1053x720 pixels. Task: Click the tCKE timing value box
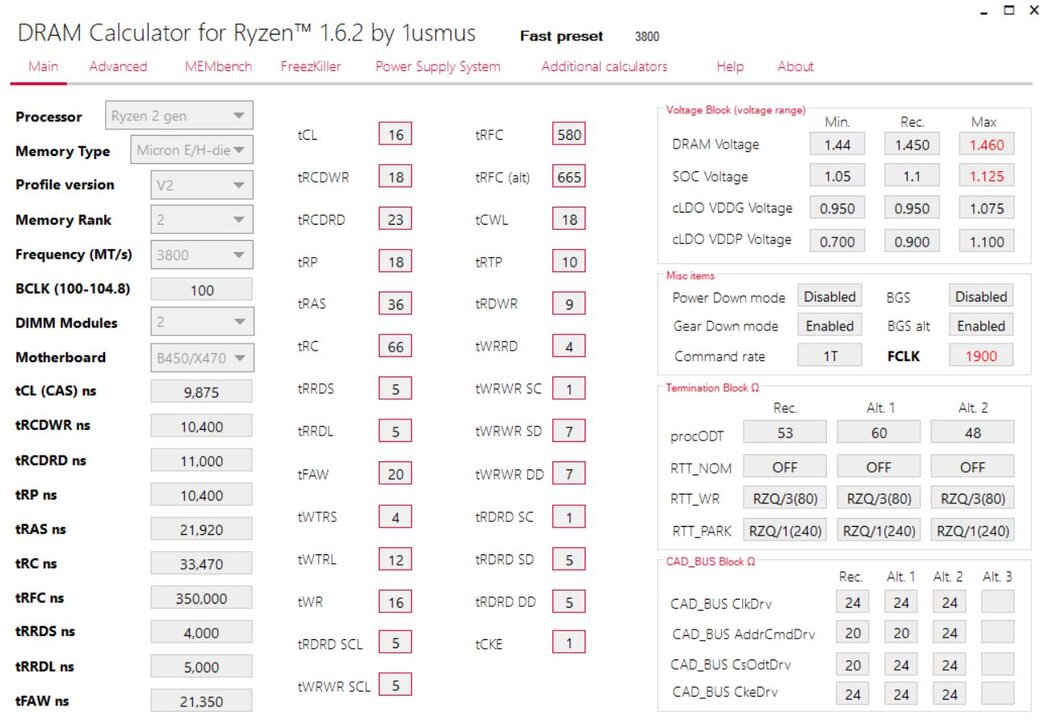click(x=569, y=643)
